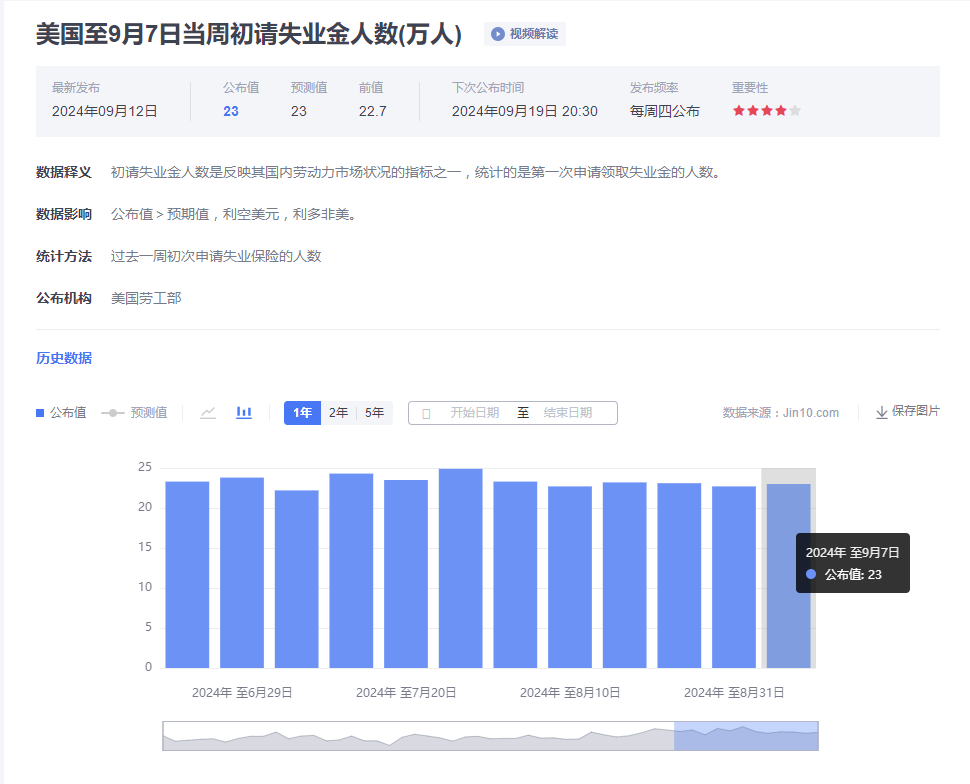Image resolution: width=970 pixels, height=784 pixels.
Task: Select the 1年 time range
Action: click(302, 412)
